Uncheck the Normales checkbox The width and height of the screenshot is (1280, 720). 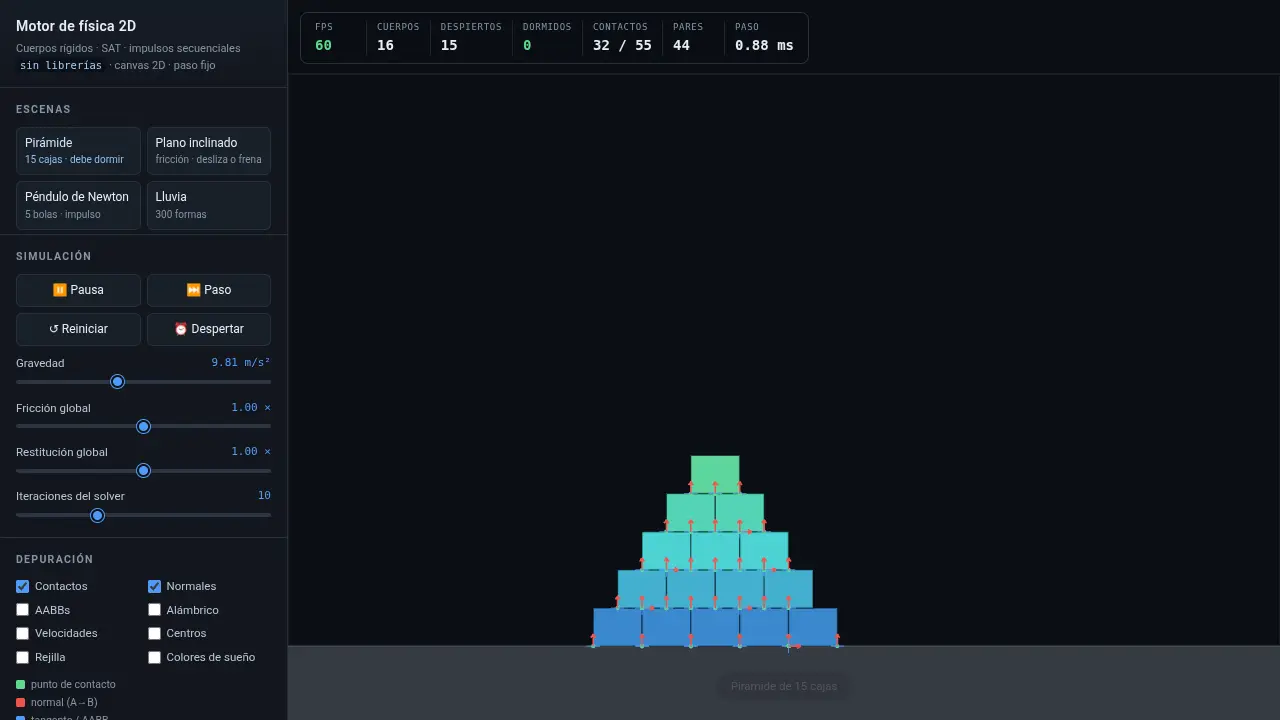pyautogui.click(x=155, y=586)
